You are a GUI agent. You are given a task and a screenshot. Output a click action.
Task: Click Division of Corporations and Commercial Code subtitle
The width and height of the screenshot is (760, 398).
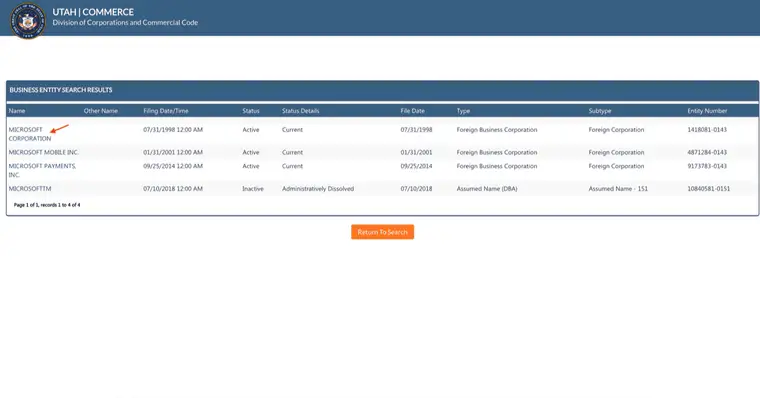pyautogui.click(x=125, y=22)
